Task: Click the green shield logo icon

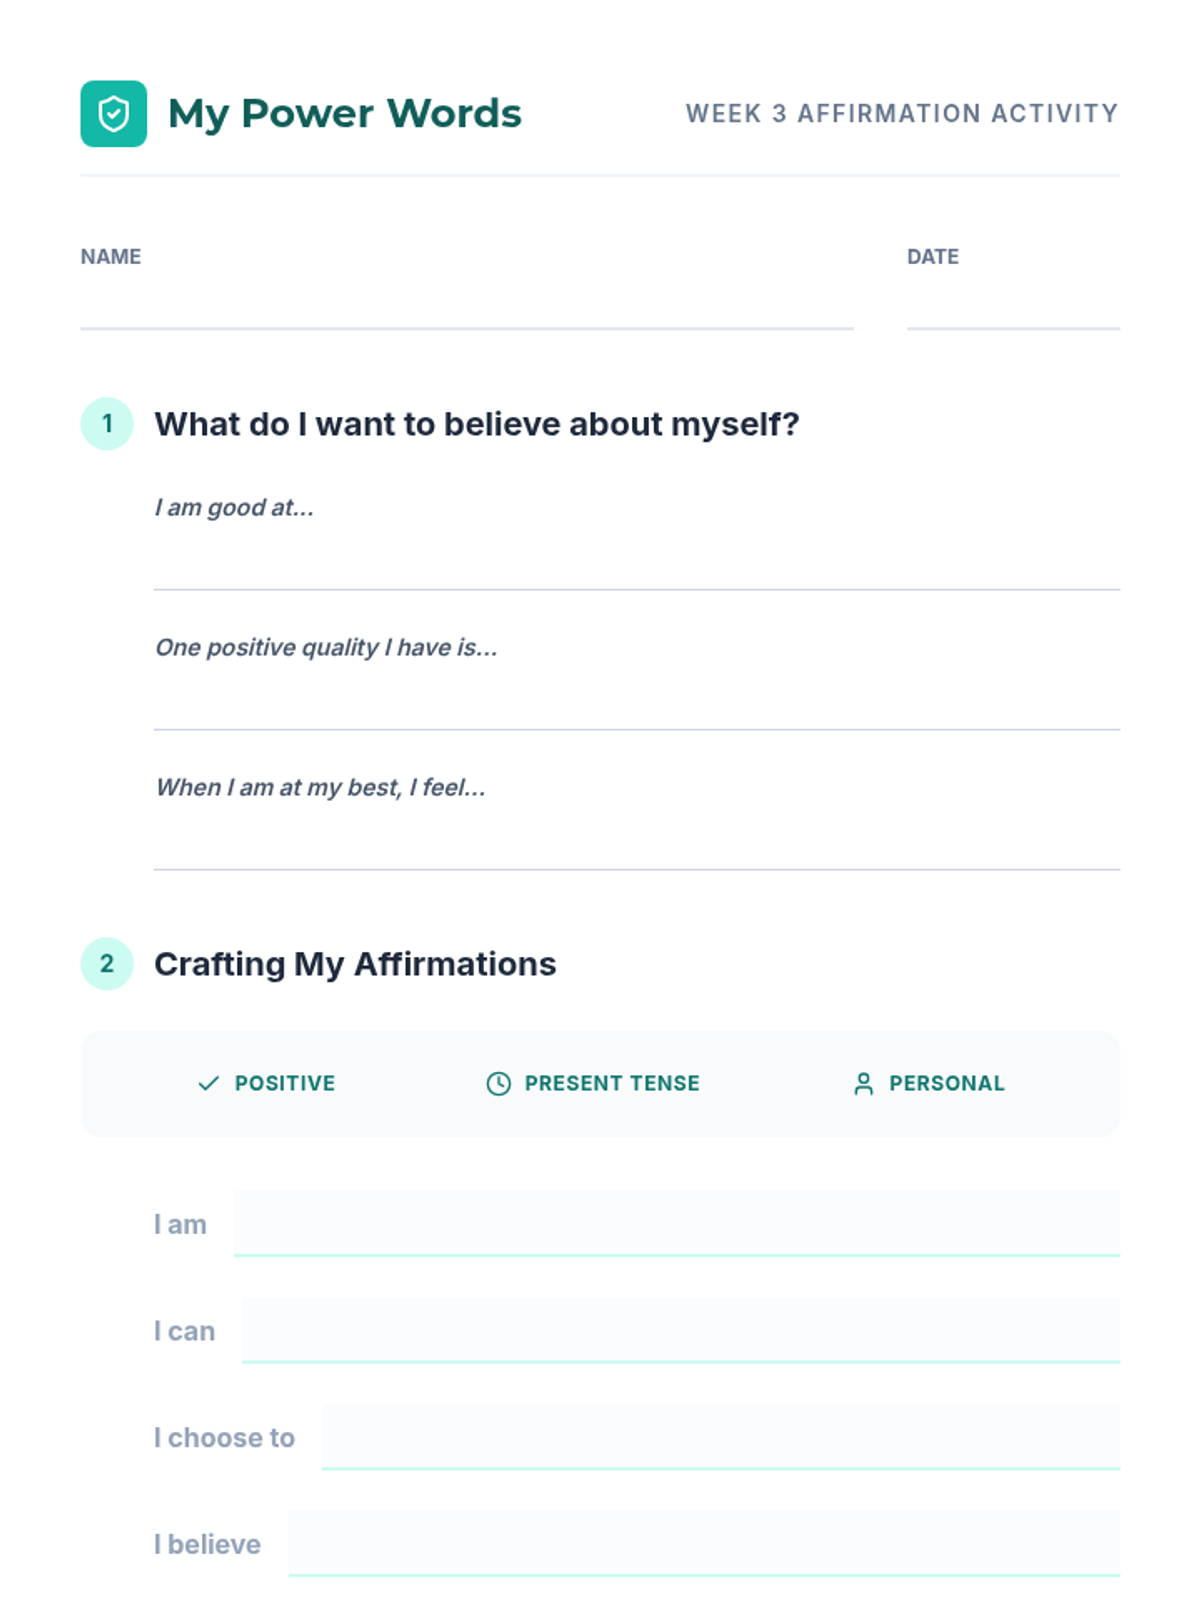Action: coord(113,113)
